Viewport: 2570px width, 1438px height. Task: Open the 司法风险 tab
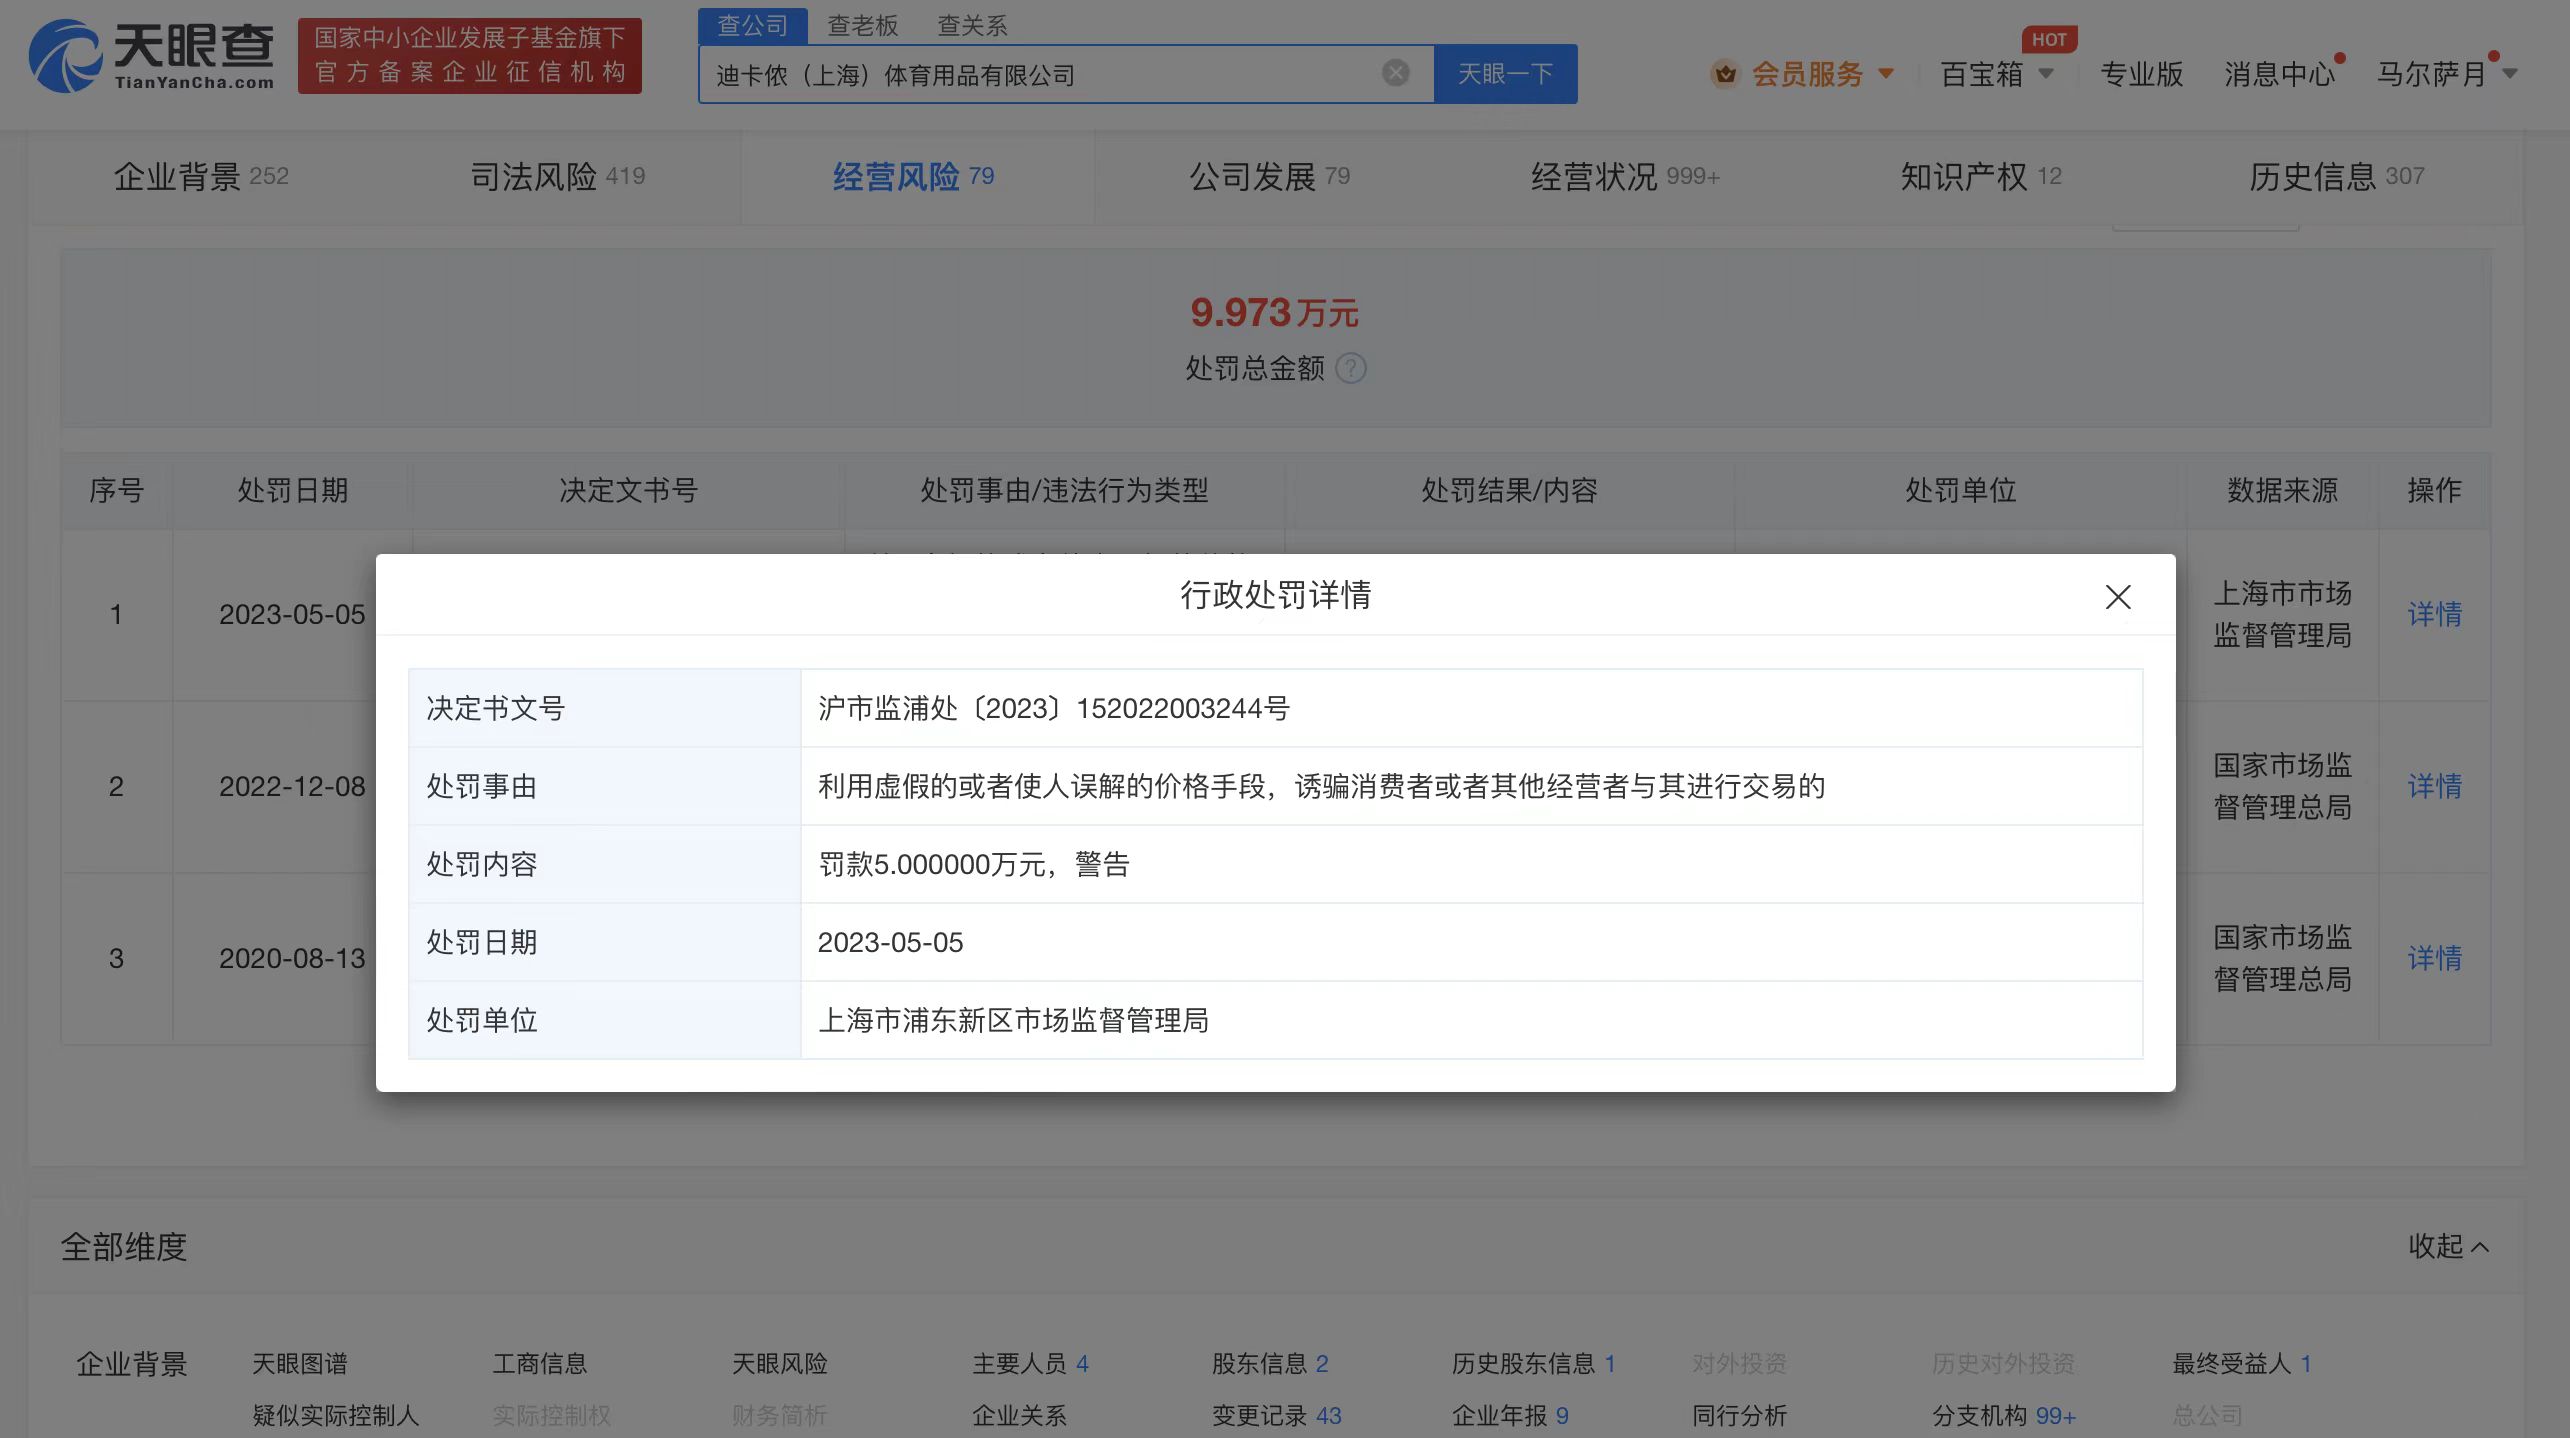click(558, 177)
